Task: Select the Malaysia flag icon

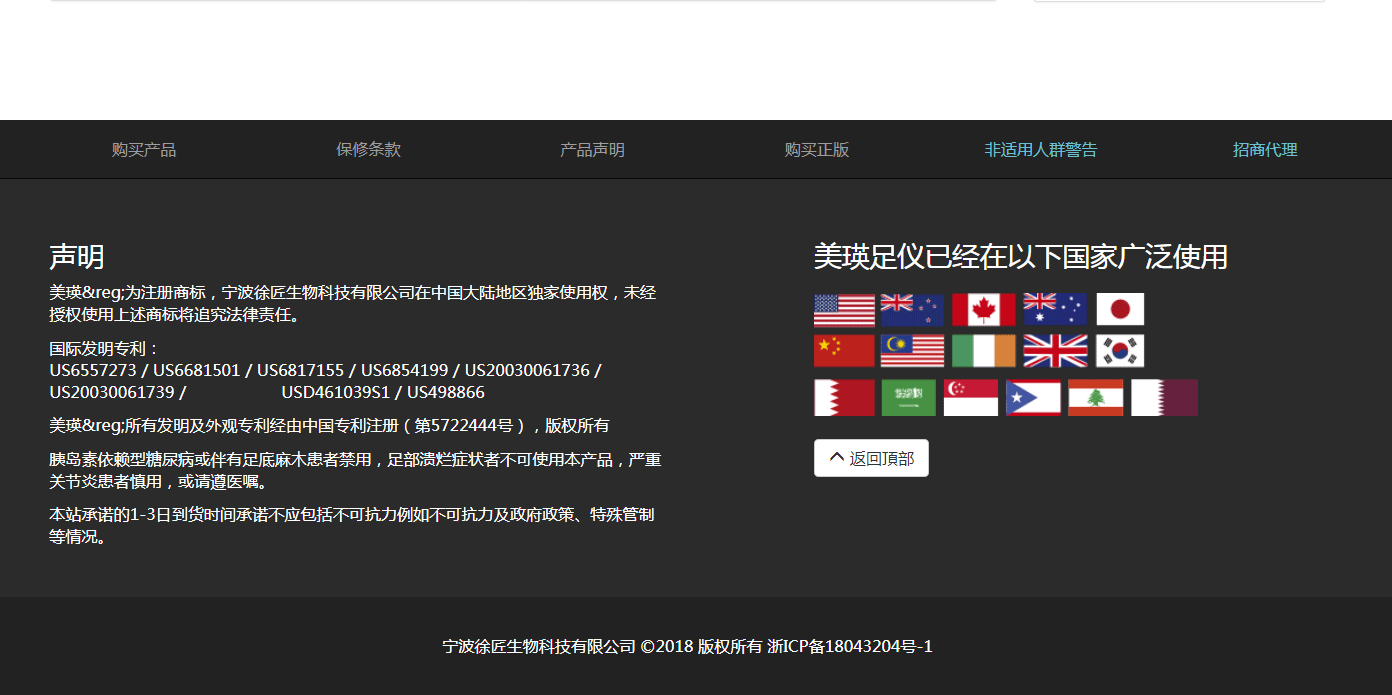Action: 911,351
